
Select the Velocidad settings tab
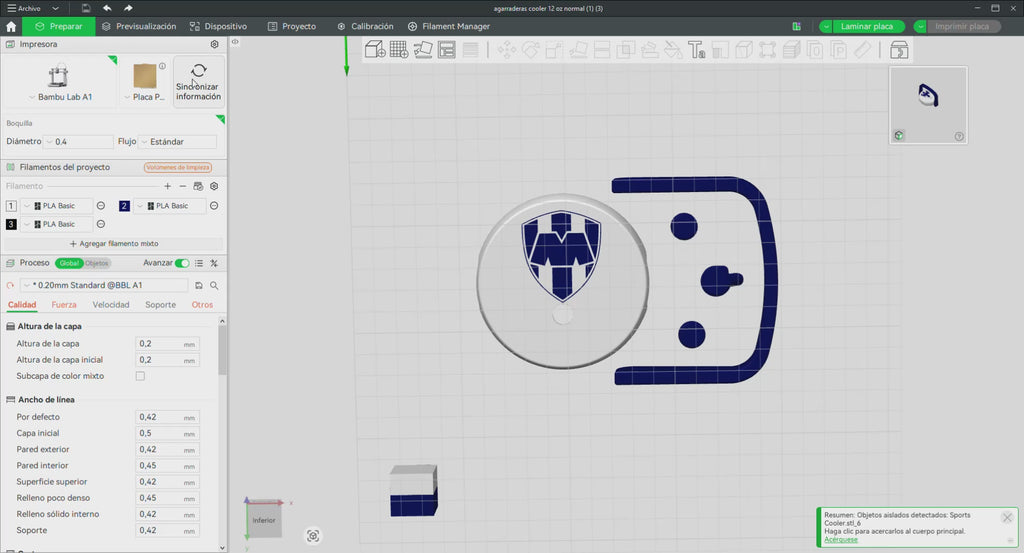pos(111,305)
